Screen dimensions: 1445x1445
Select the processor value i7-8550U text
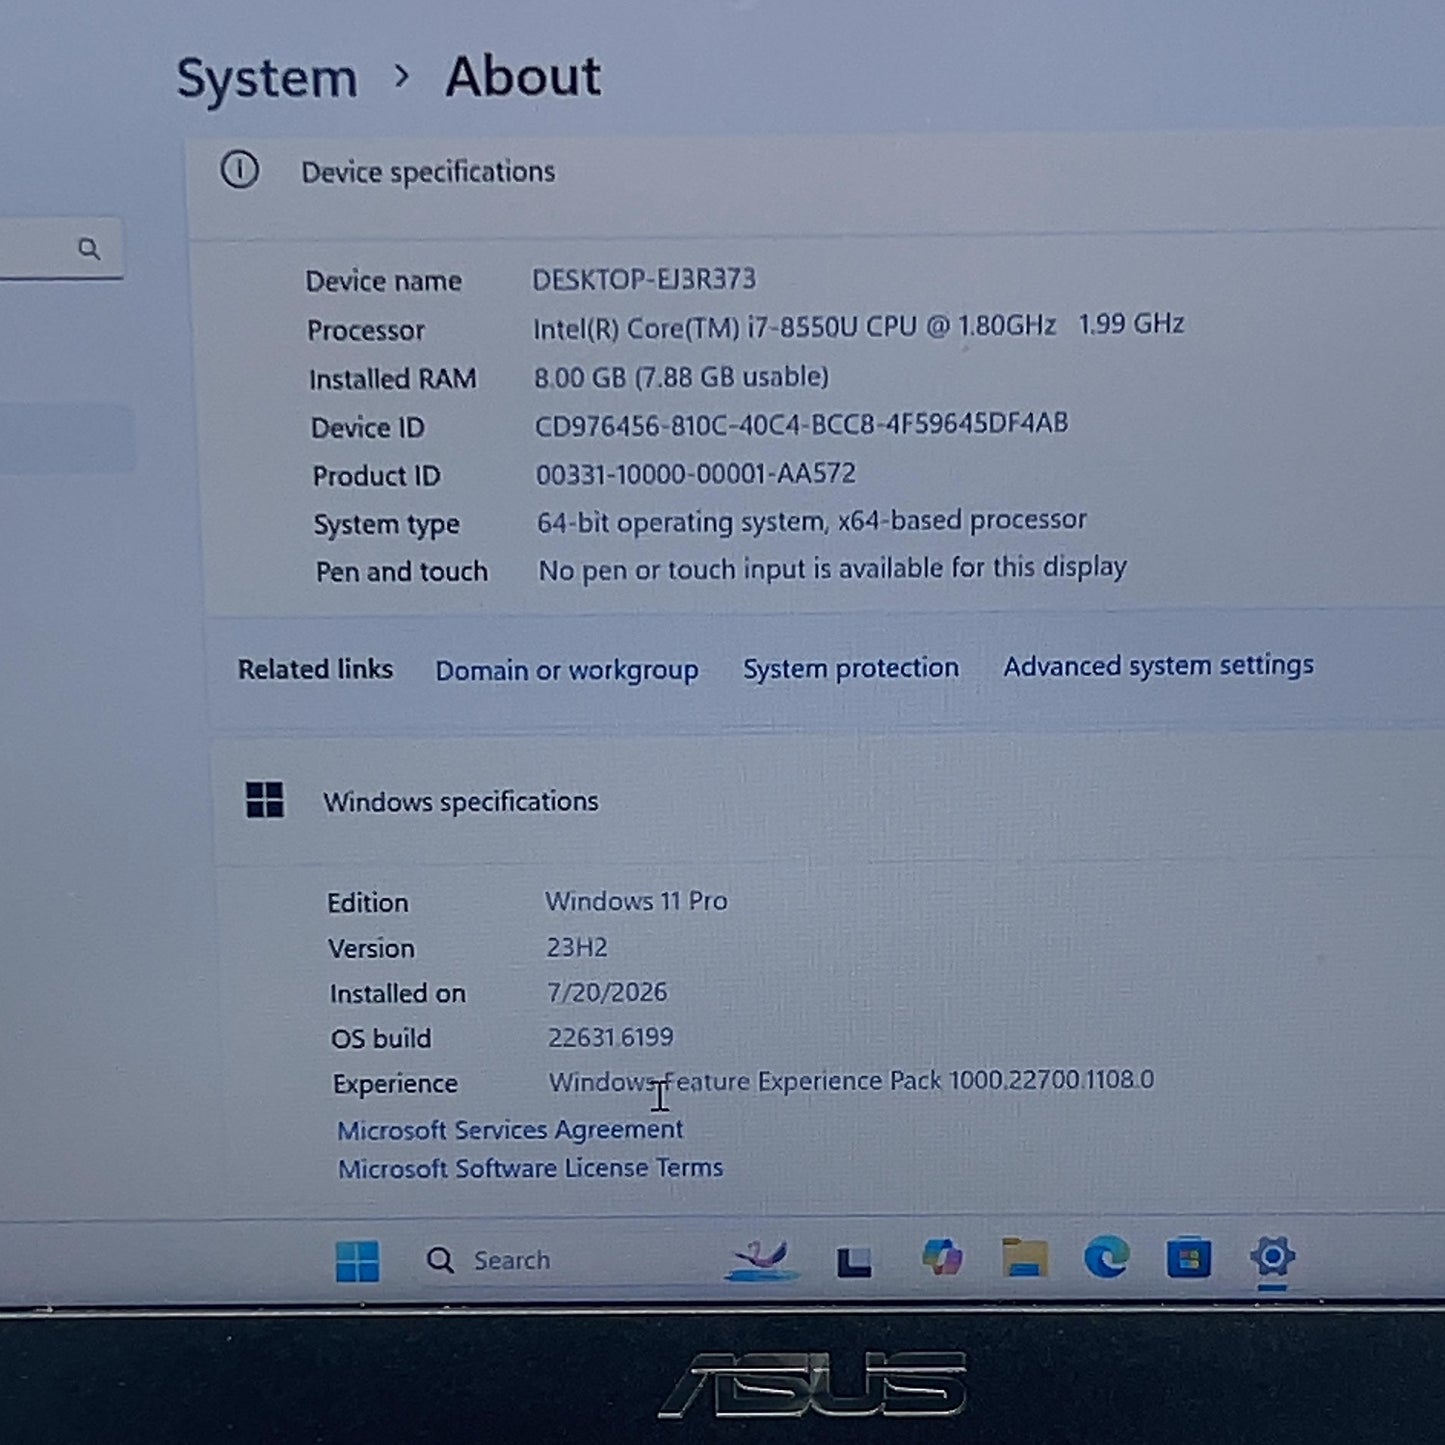point(859,327)
